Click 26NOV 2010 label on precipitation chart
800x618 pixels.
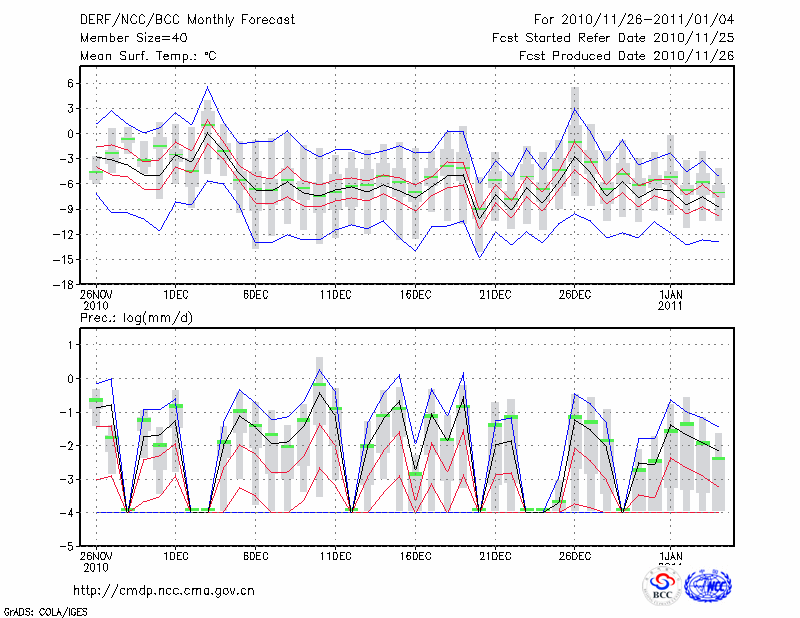[97, 561]
